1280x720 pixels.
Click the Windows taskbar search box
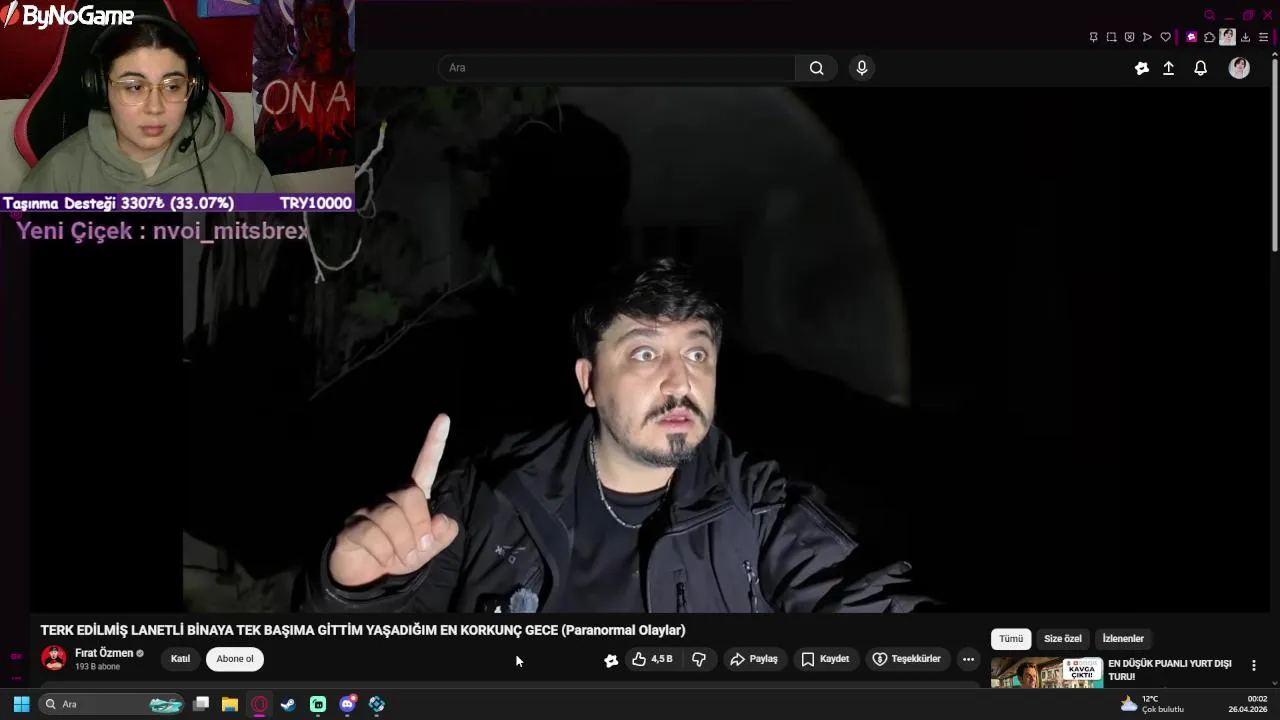pyautogui.click(x=113, y=704)
